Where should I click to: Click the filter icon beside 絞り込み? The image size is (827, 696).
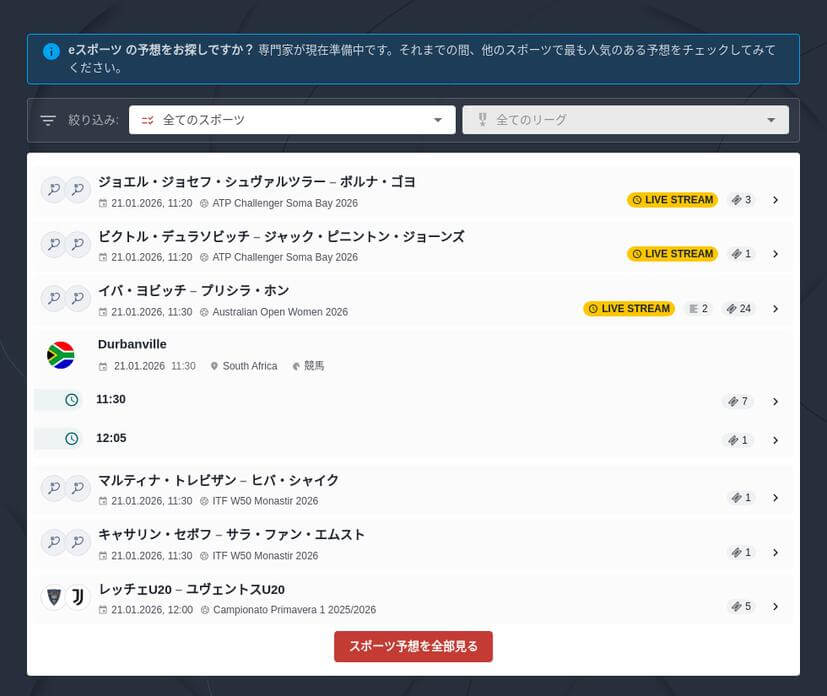pyautogui.click(x=47, y=120)
